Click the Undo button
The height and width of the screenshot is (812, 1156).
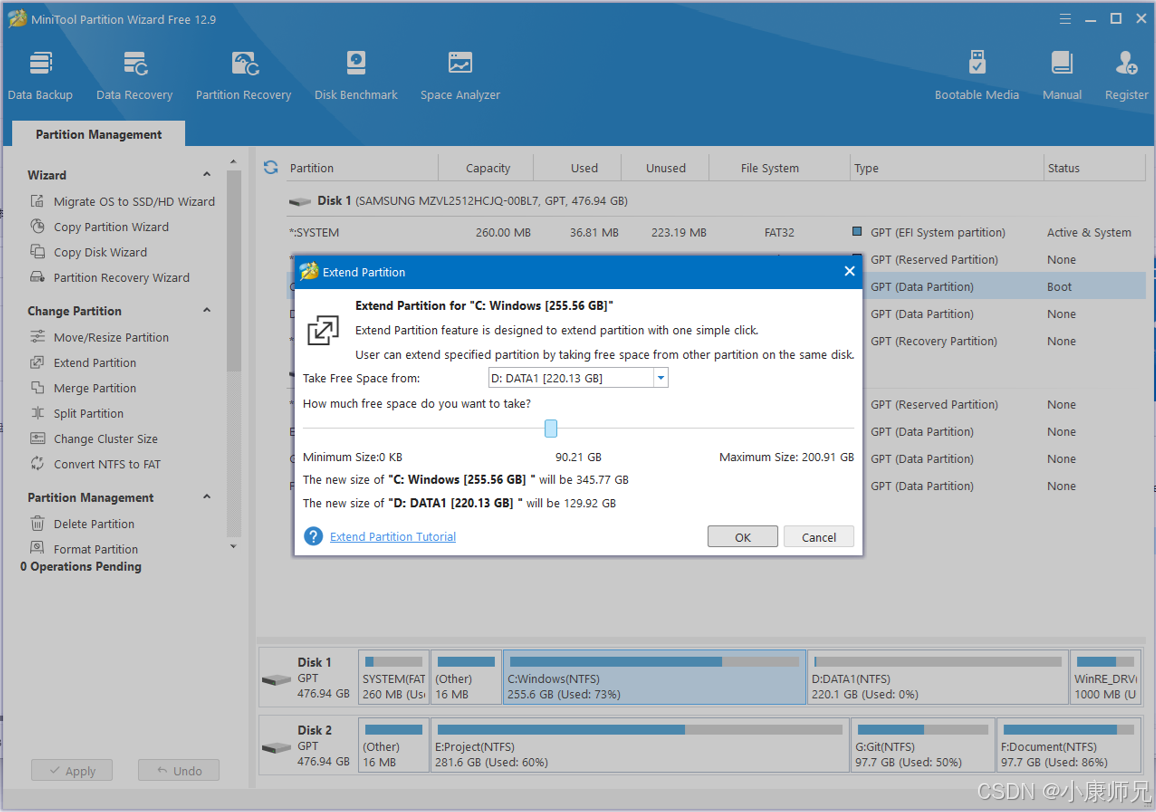pyautogui.click(x=178, y=771)
